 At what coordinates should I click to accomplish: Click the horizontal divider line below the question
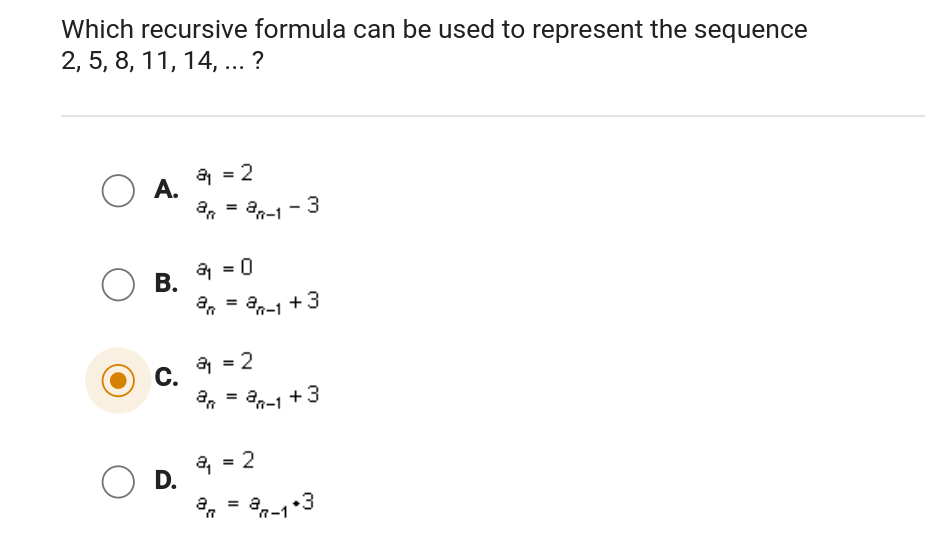coord(493,116)
